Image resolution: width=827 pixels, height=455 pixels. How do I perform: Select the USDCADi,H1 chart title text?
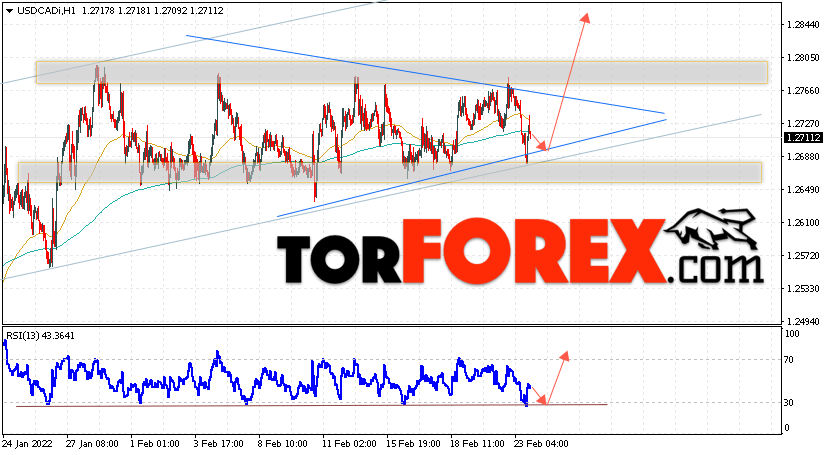tap(46, 11)
